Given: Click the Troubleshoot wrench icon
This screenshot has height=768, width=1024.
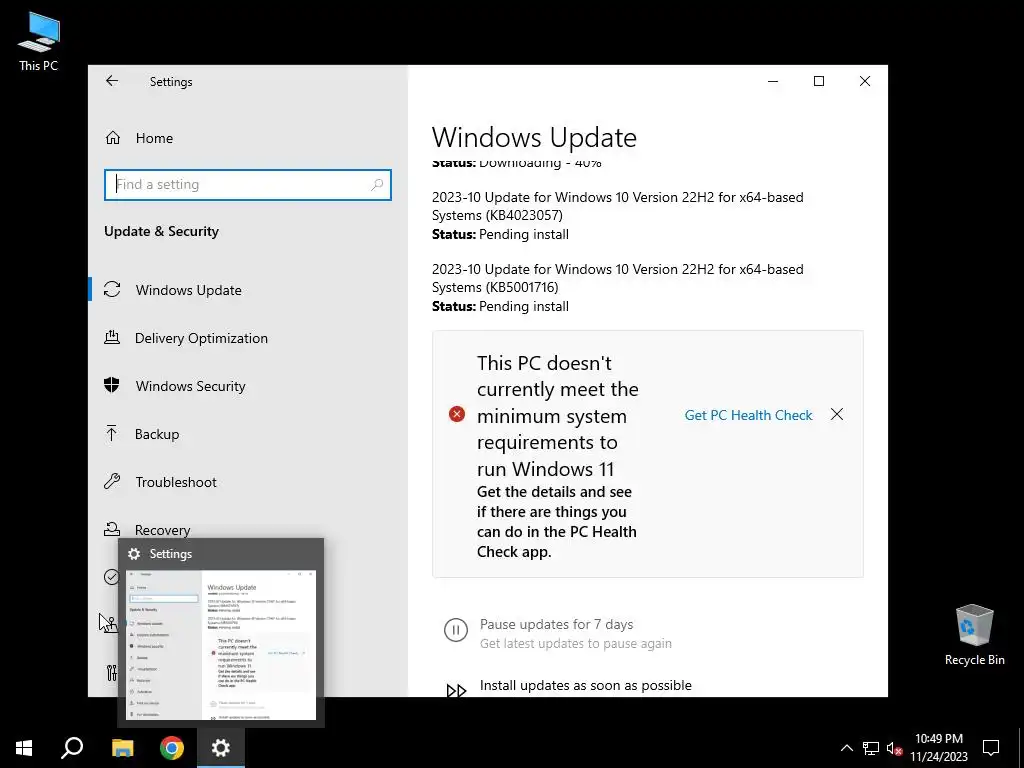Looking at the screenshot, I should [x=112, y=481].
